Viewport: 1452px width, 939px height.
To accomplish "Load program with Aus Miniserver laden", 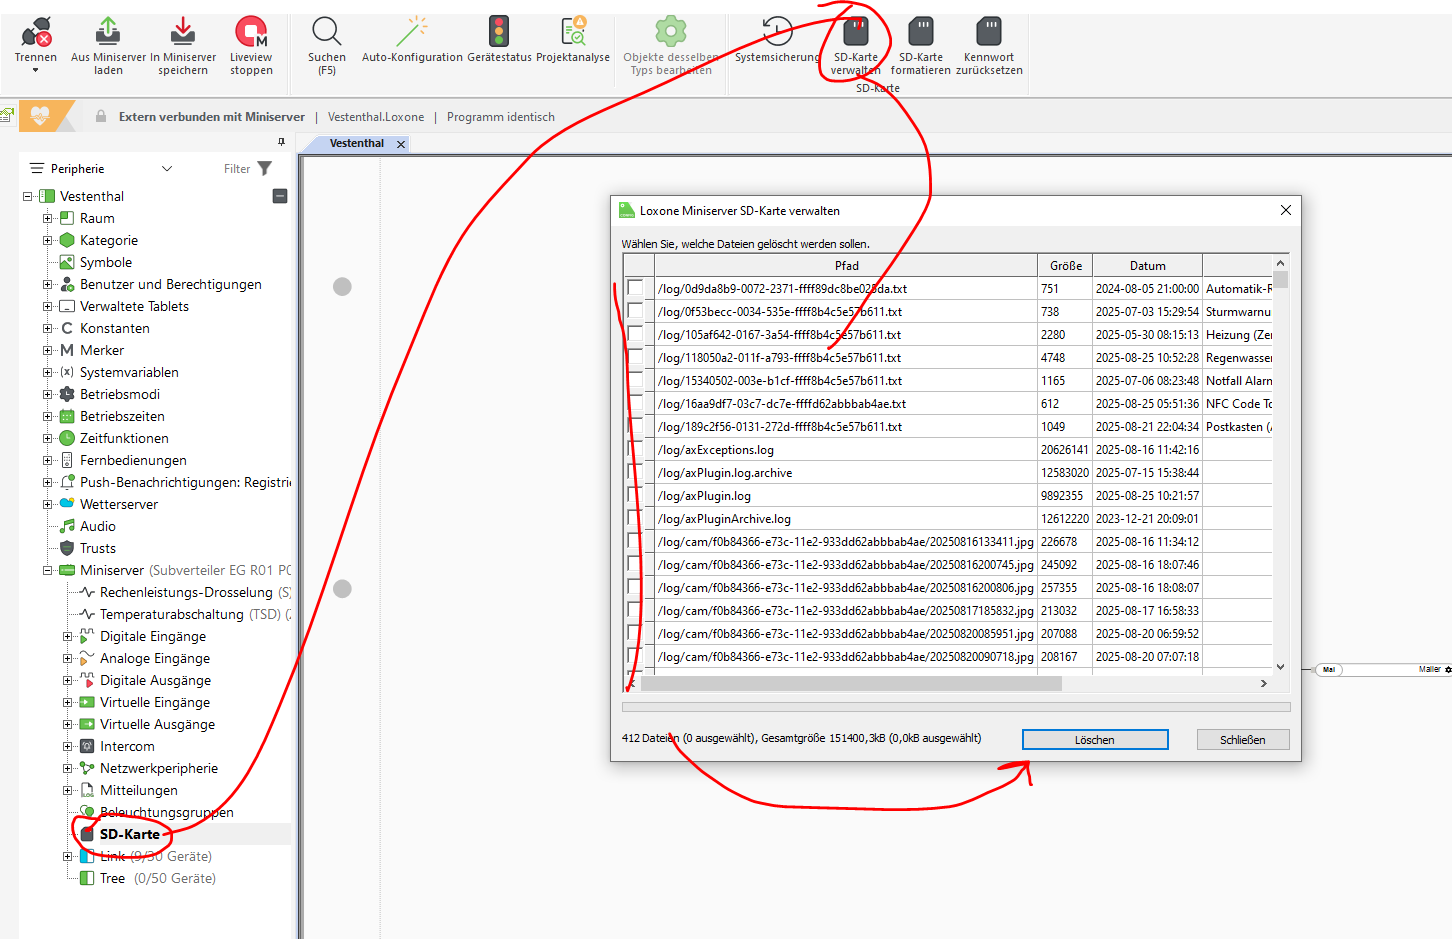I will point(108,32).
